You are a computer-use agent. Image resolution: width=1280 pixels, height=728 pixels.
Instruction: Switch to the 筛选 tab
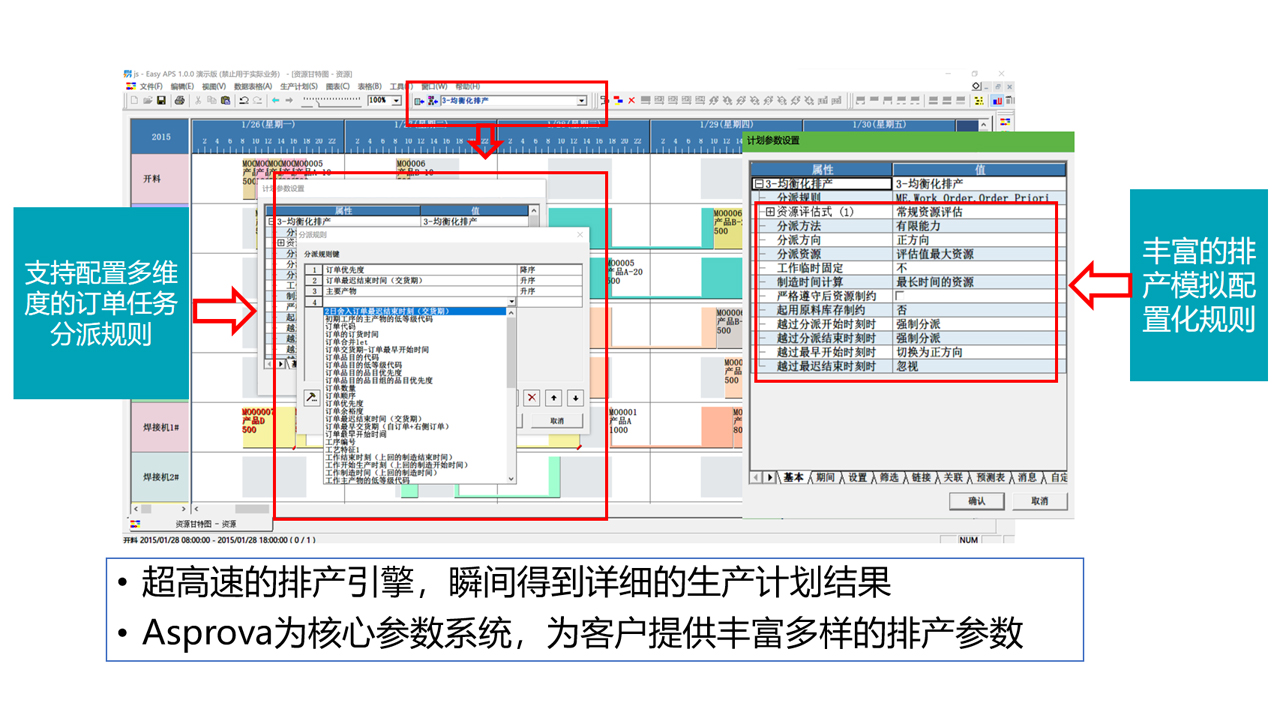[x=888, y=478]
